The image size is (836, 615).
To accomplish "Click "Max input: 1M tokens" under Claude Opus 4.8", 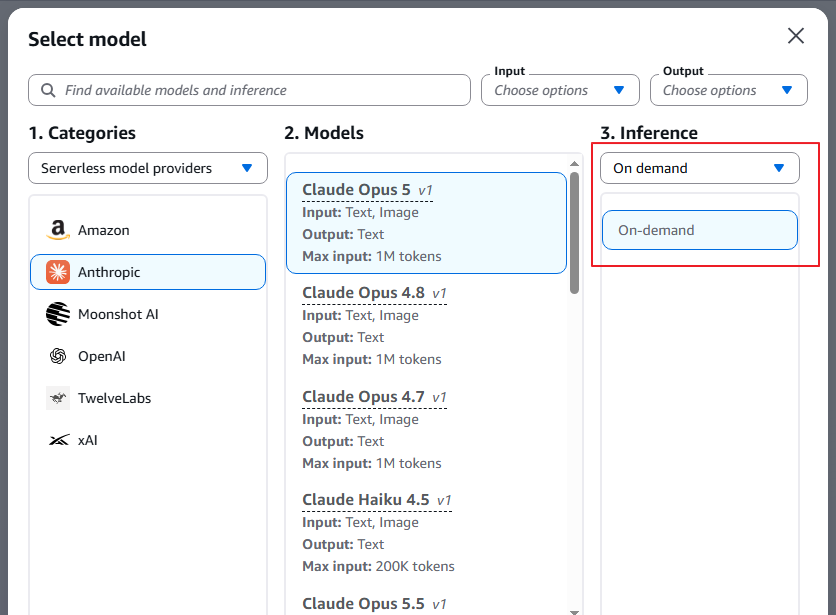I will point(372,360).
